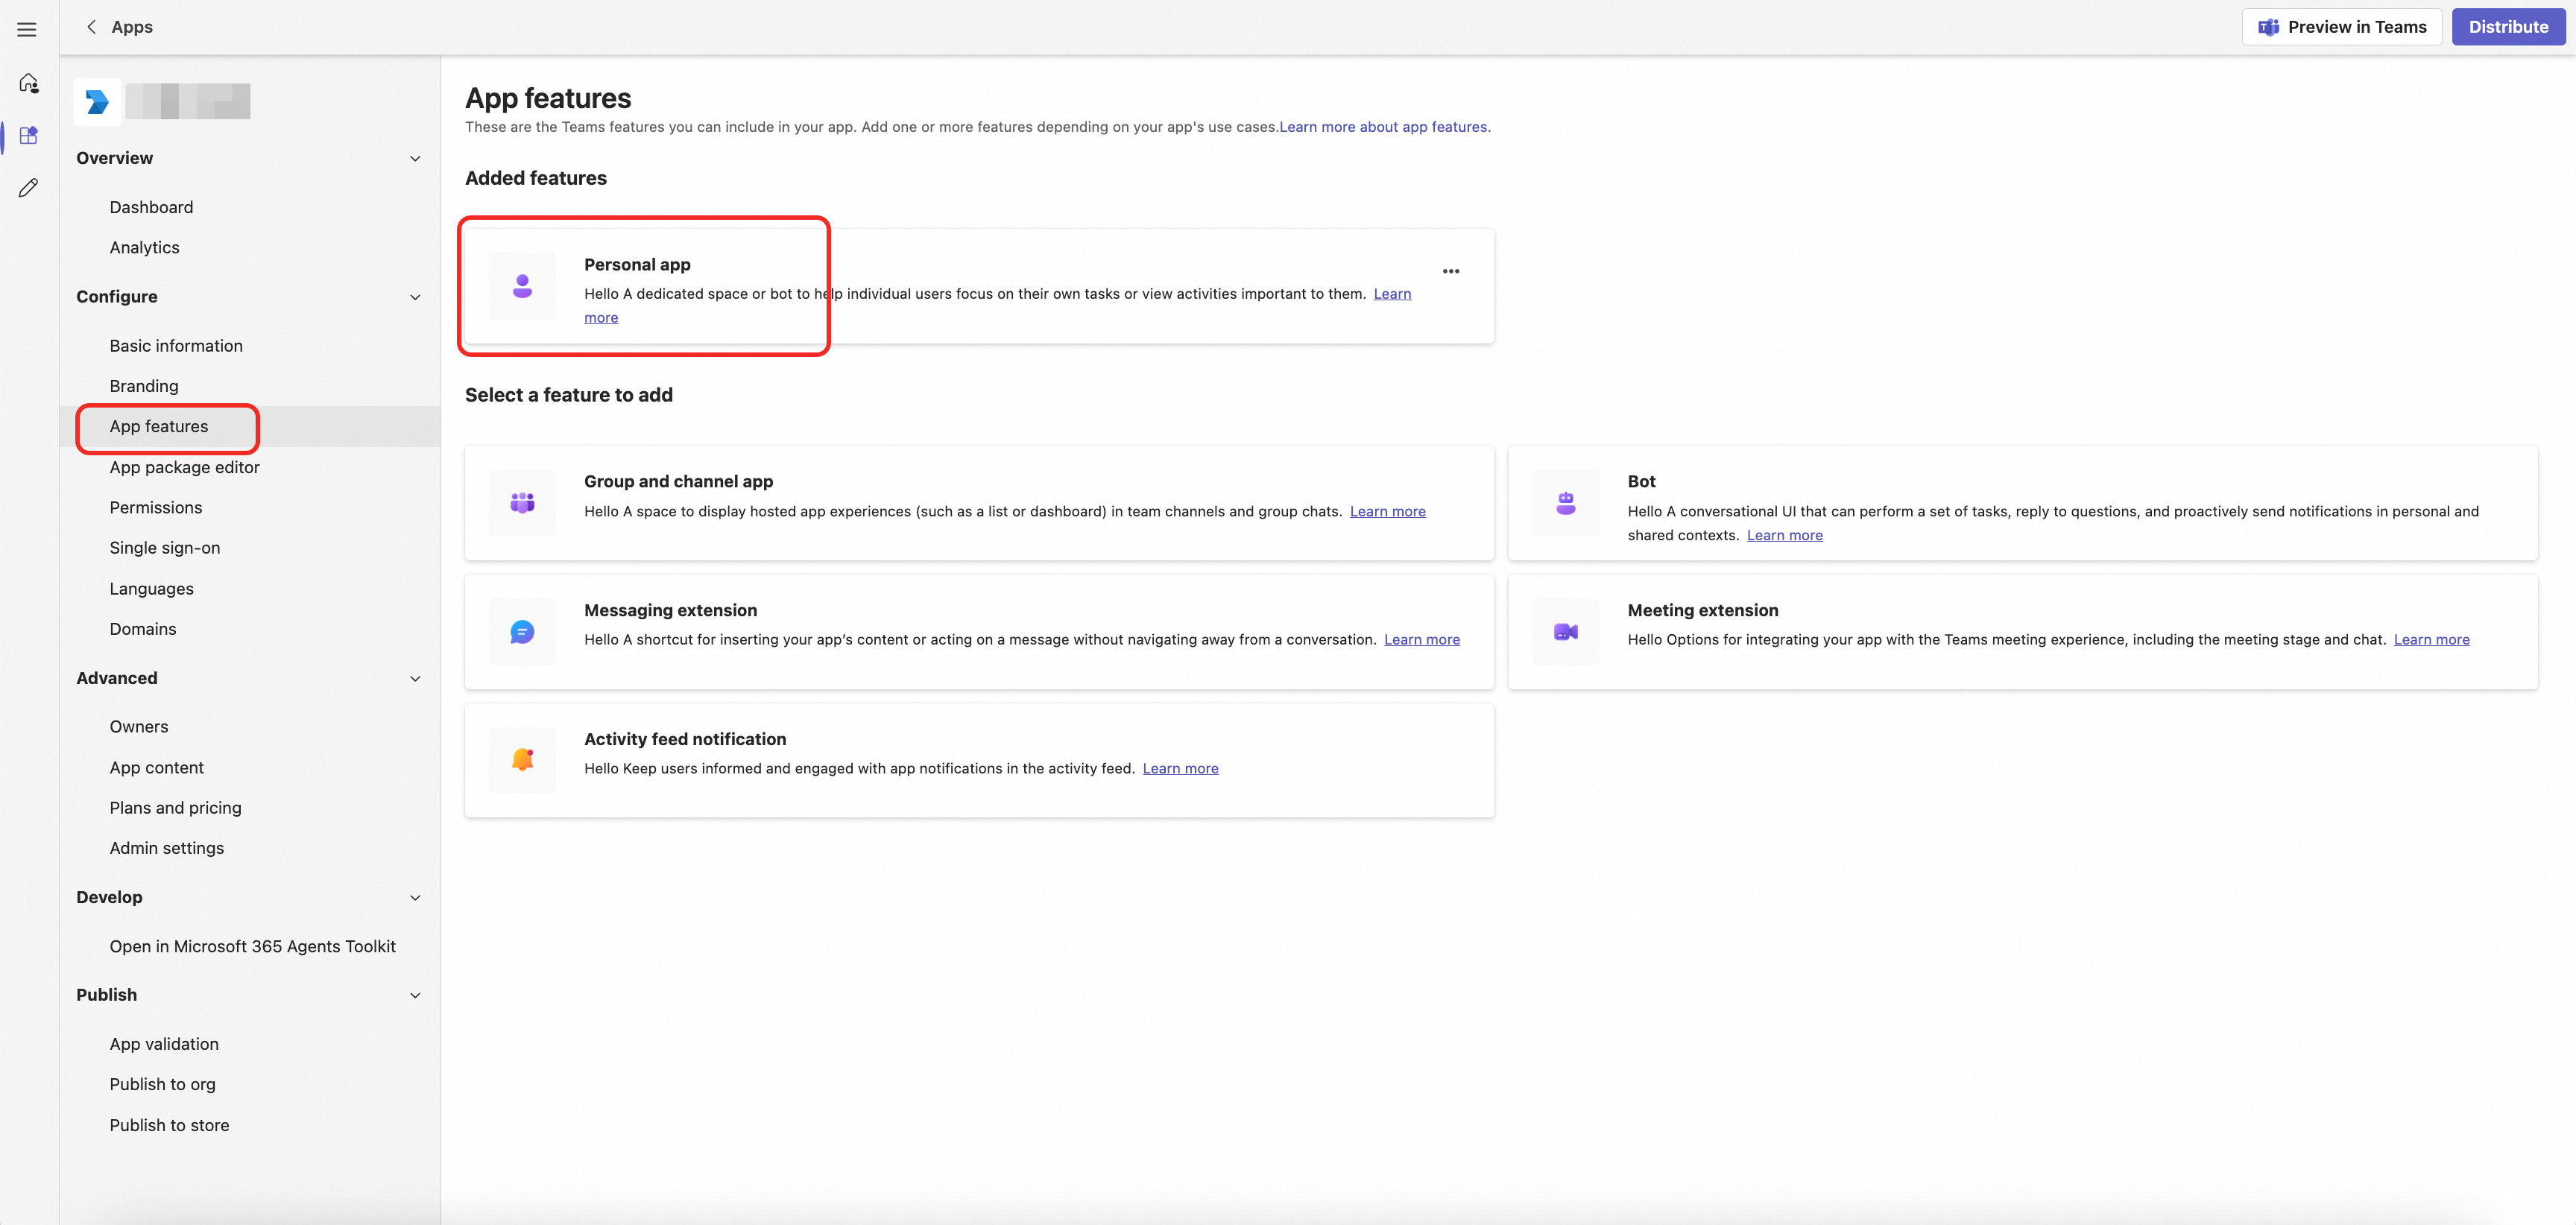Click back arrow next to Apps
This screenshot has height=1225, width=2576.
click(x=91, y=27)
